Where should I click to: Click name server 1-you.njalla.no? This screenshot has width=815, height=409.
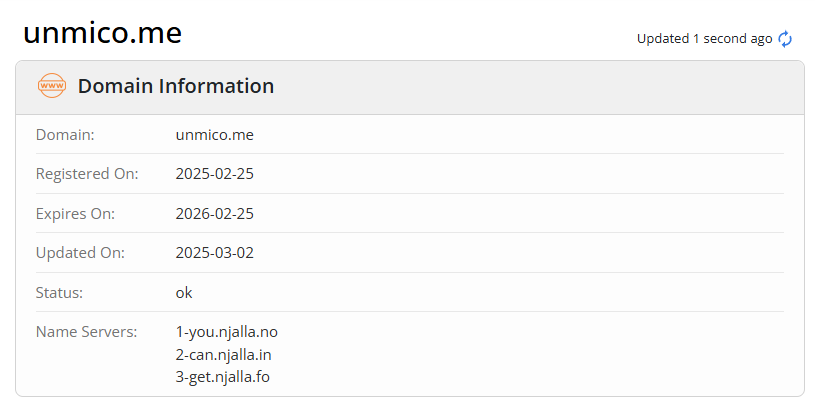click(226, 332)
